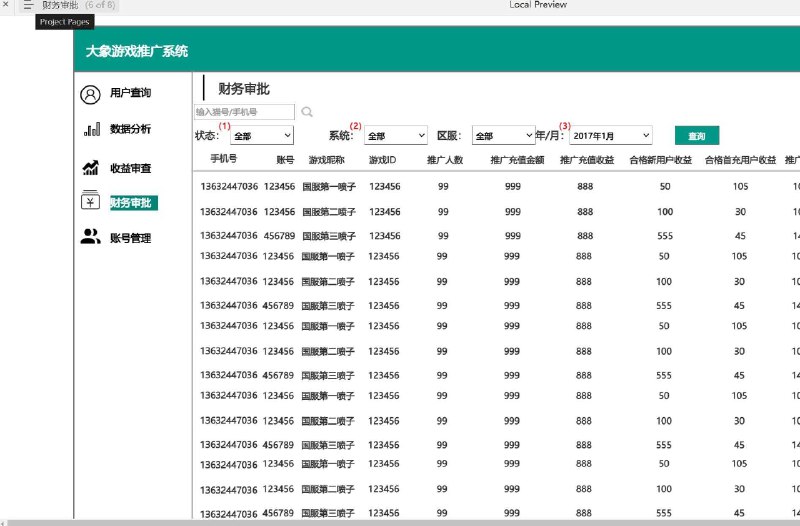Click the green 查询 button
This screenshot has height=526, width=800.
click(697, 136)
